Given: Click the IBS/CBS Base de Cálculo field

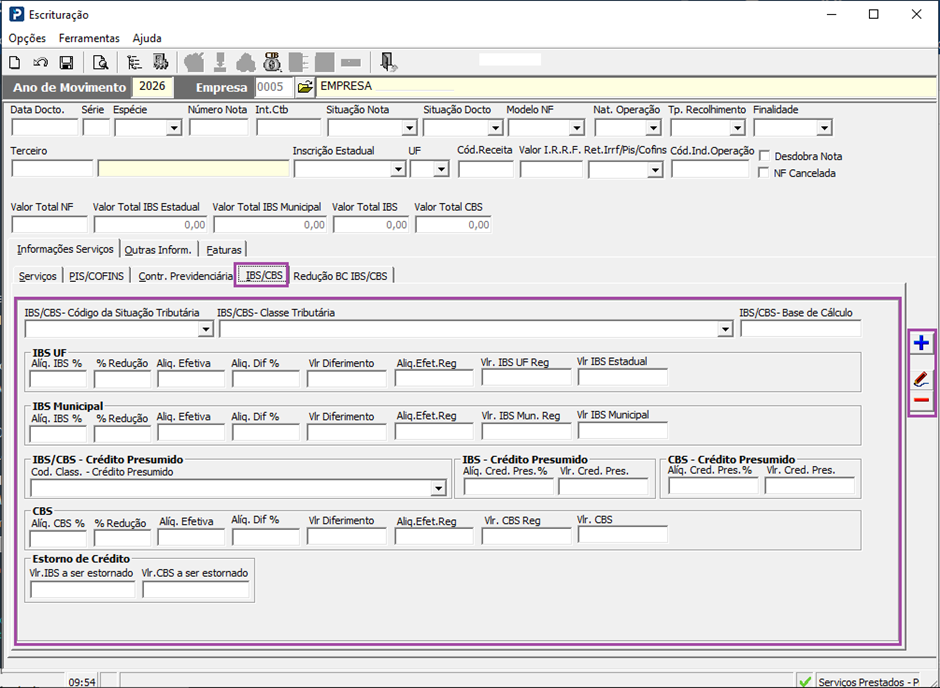Looking at the screenshot, I should click(800, 328).
